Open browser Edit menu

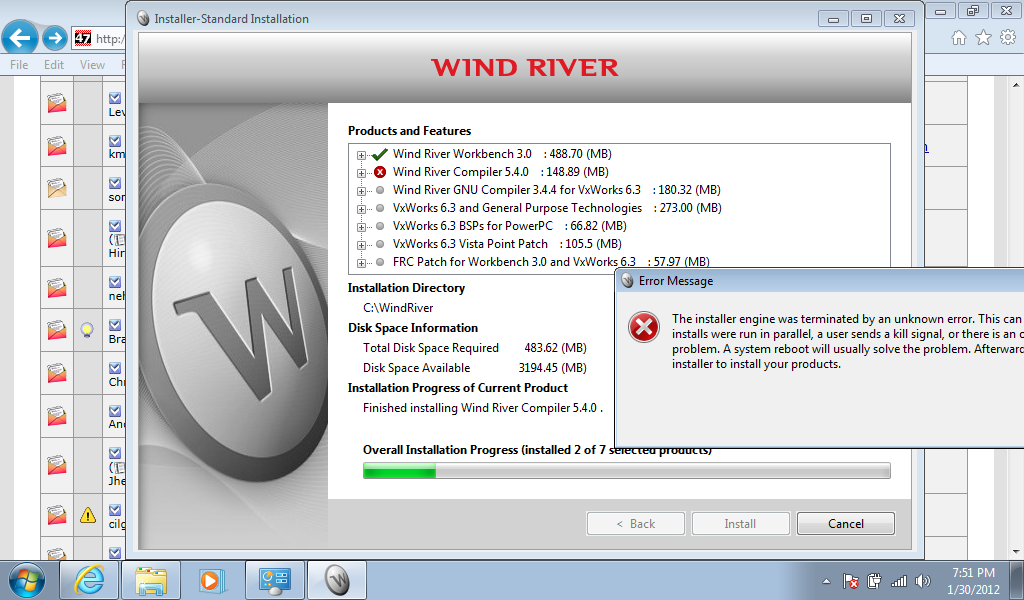[x=54, y=65]
